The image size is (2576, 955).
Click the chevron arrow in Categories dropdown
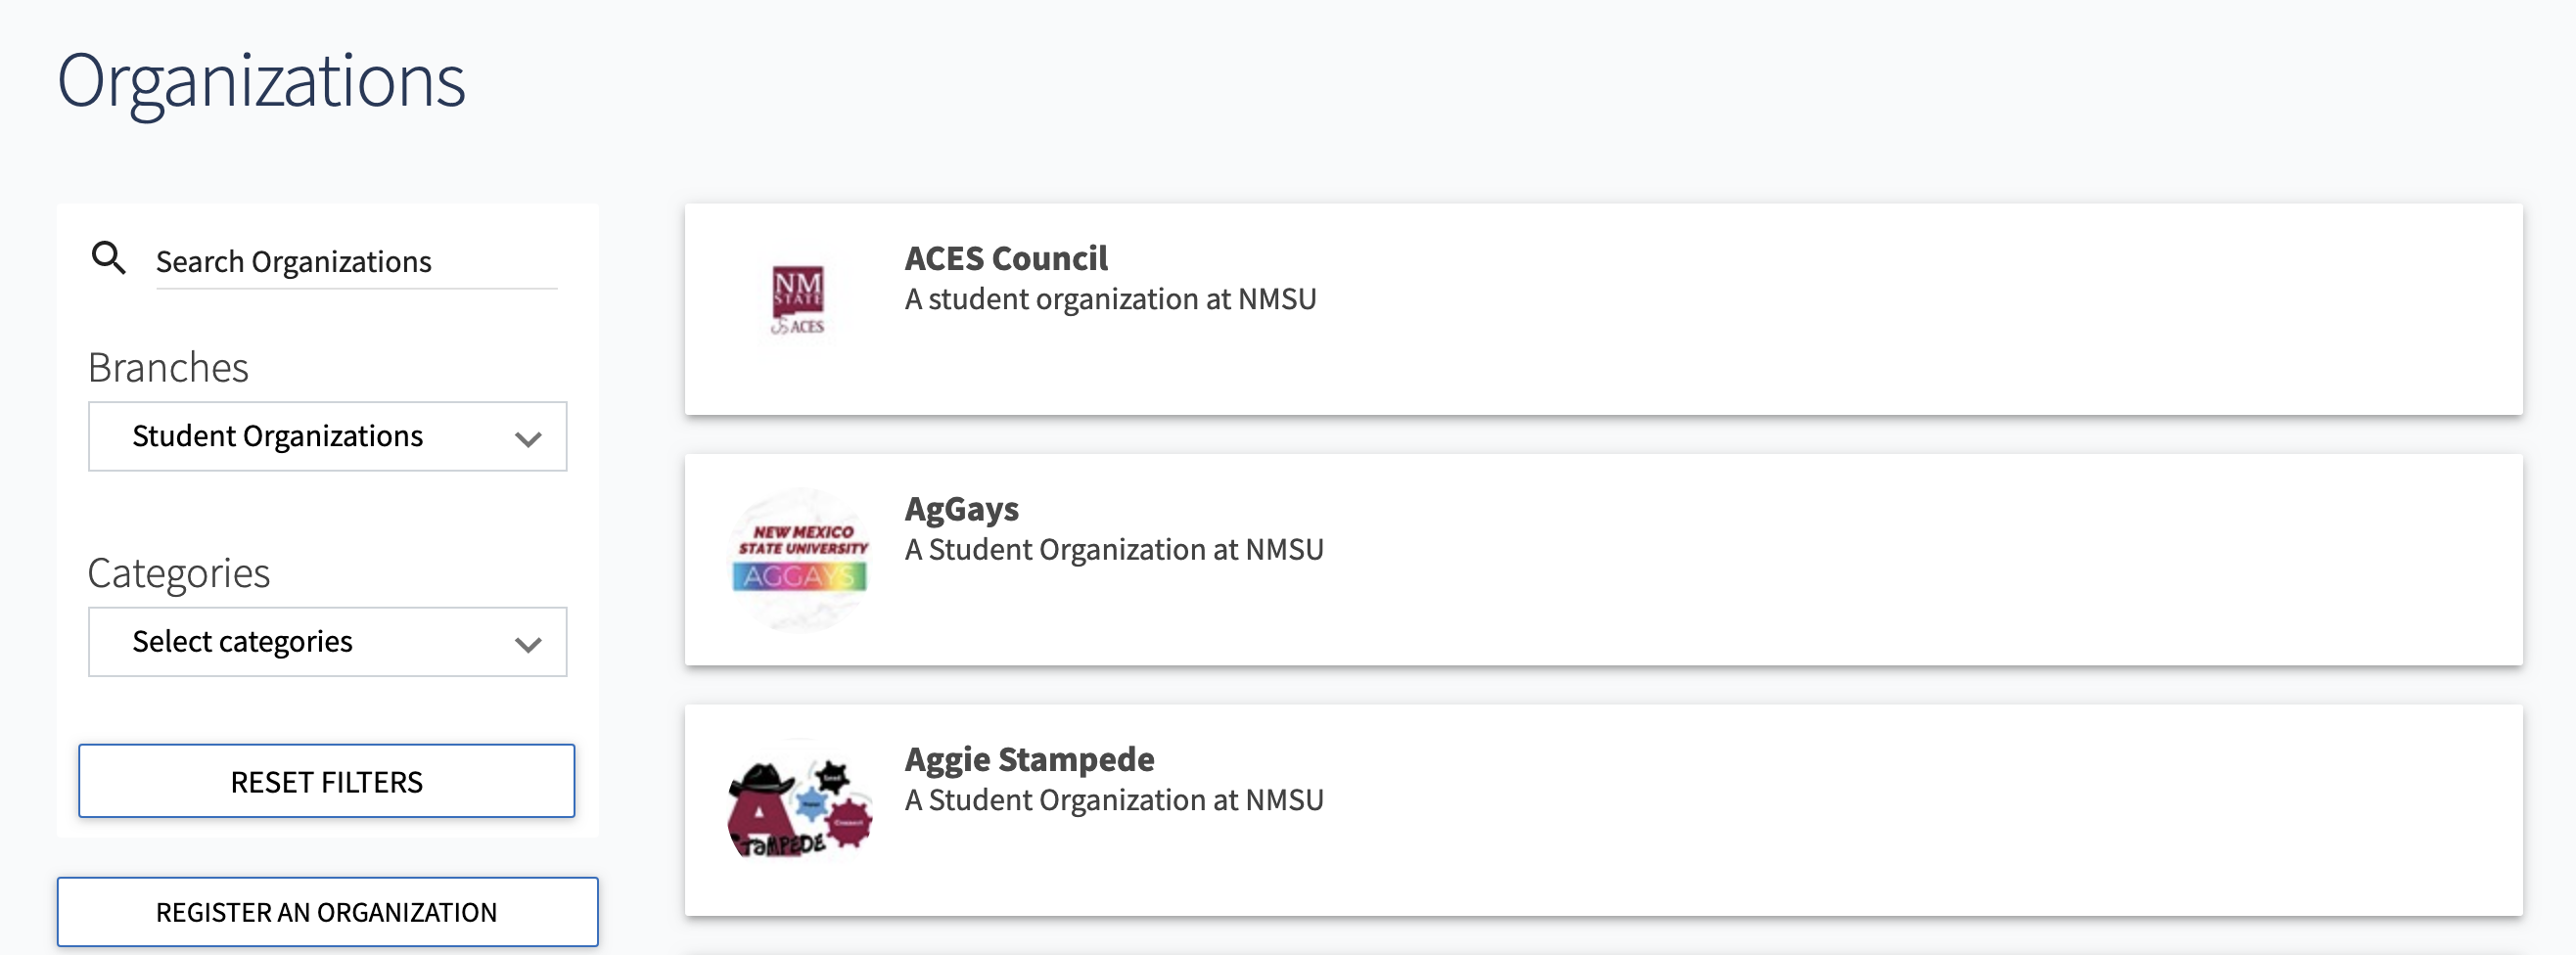pyautogui.click(x=528, y=644)
